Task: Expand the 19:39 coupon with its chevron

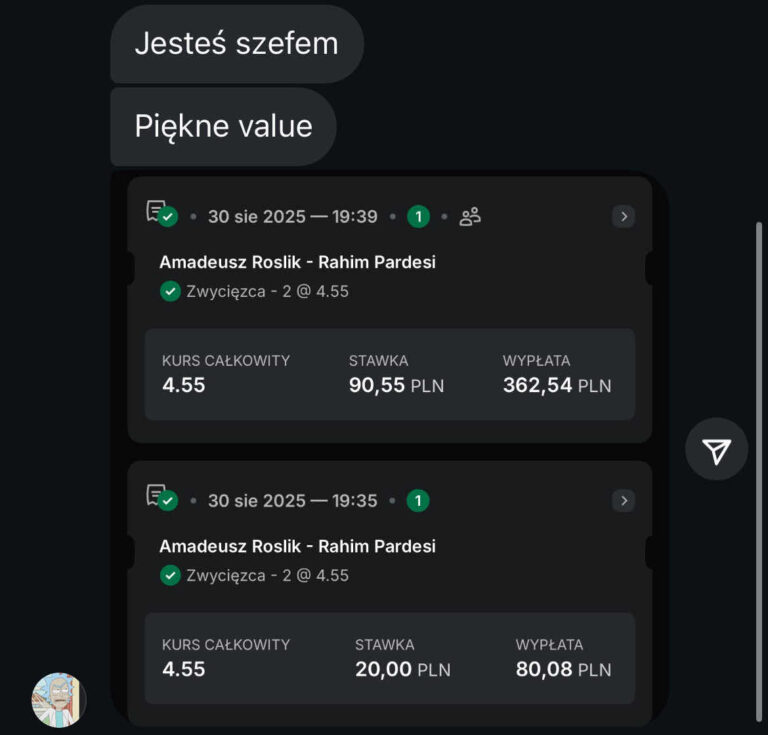Action: (x=623, y=216)
